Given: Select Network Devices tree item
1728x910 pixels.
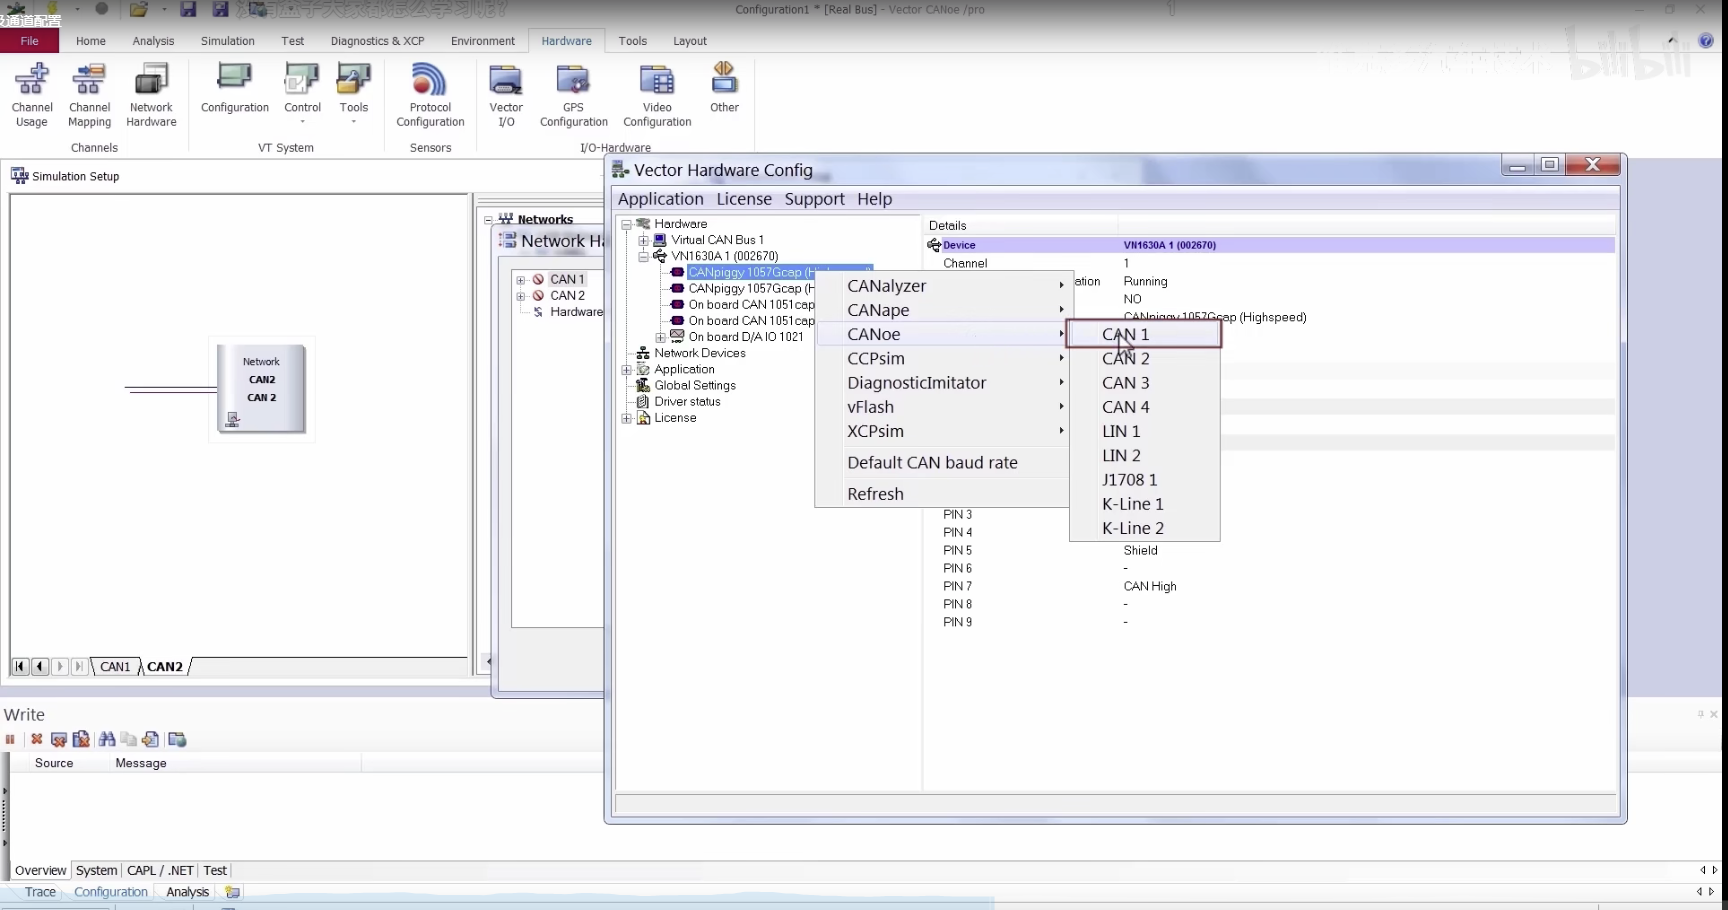Looking at the screenshot, I should tap(700, 353).
